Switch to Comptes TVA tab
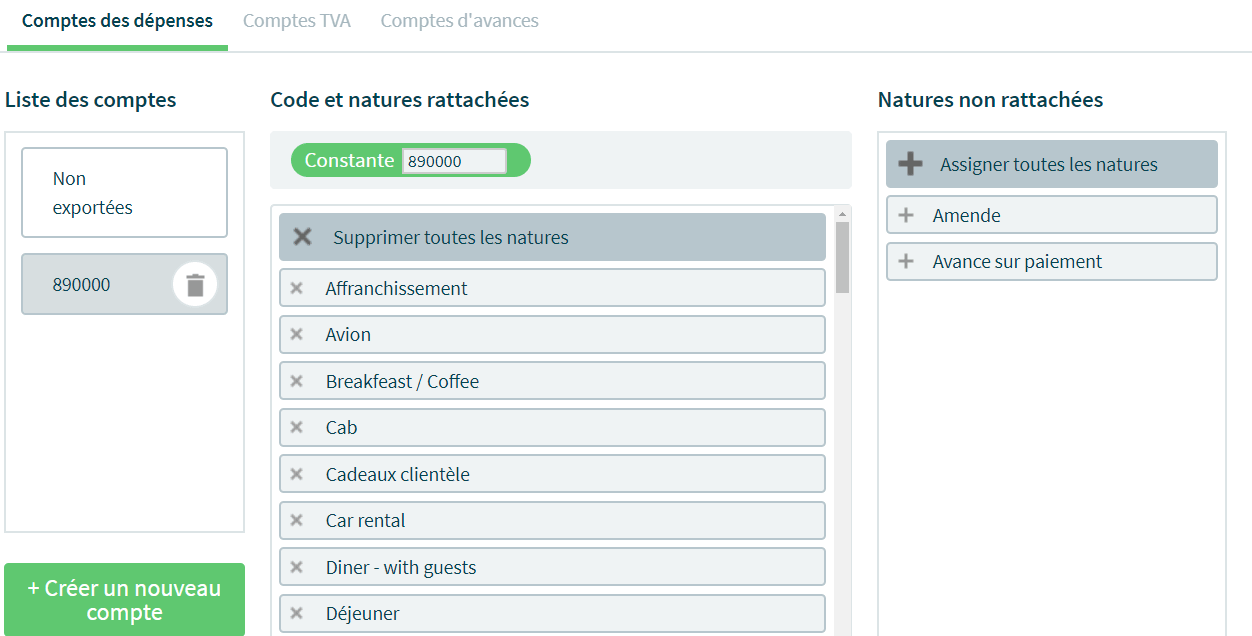The width and height of the screenshot is (1252, 636). pyautogui.click(x=297, y=21)
